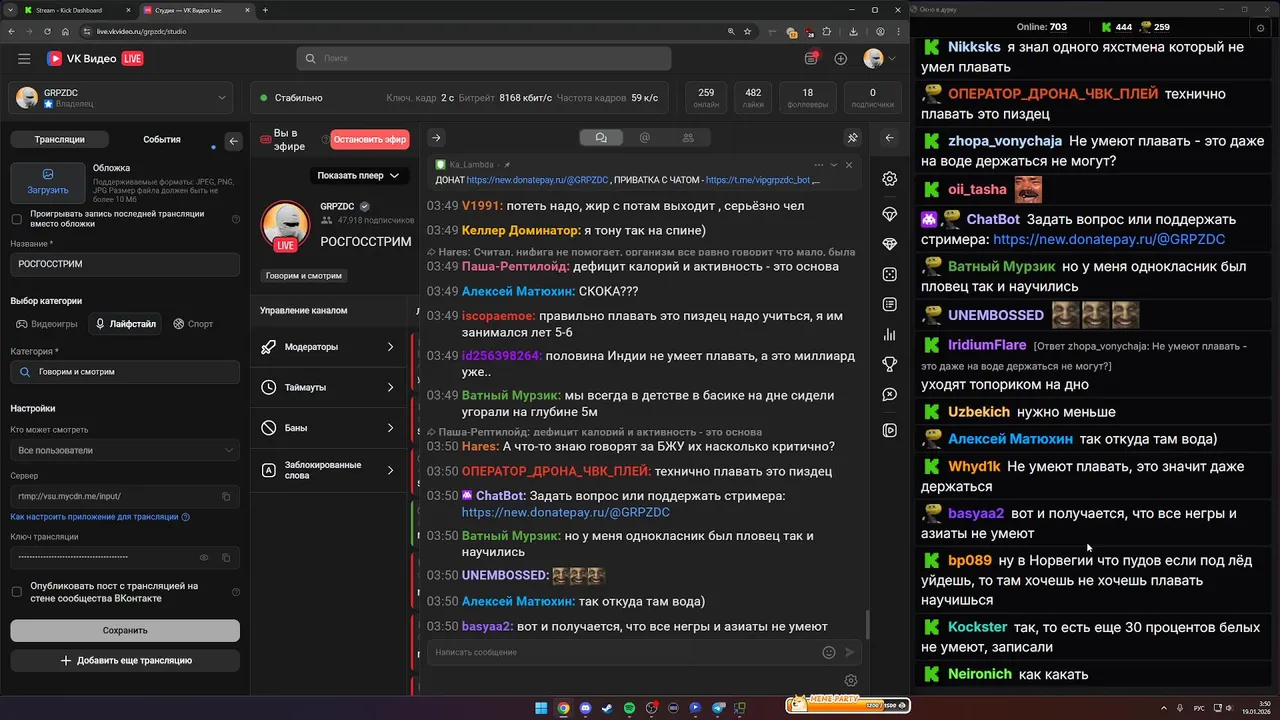Click the trophy sidebar icon
This screenshot has height=720, width=1280.
(890, 364)
